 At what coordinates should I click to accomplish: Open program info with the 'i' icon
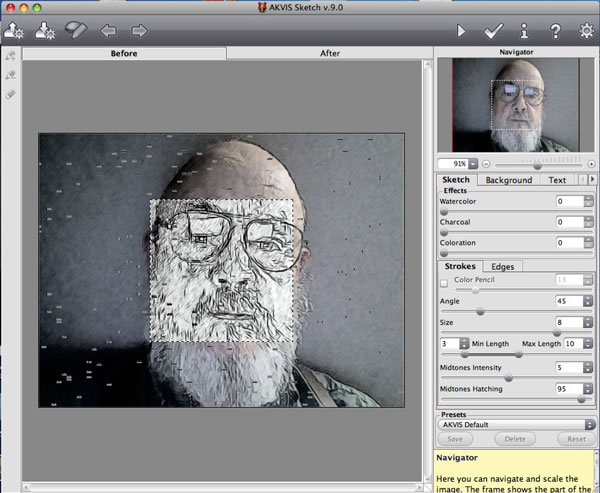(524, 31)
